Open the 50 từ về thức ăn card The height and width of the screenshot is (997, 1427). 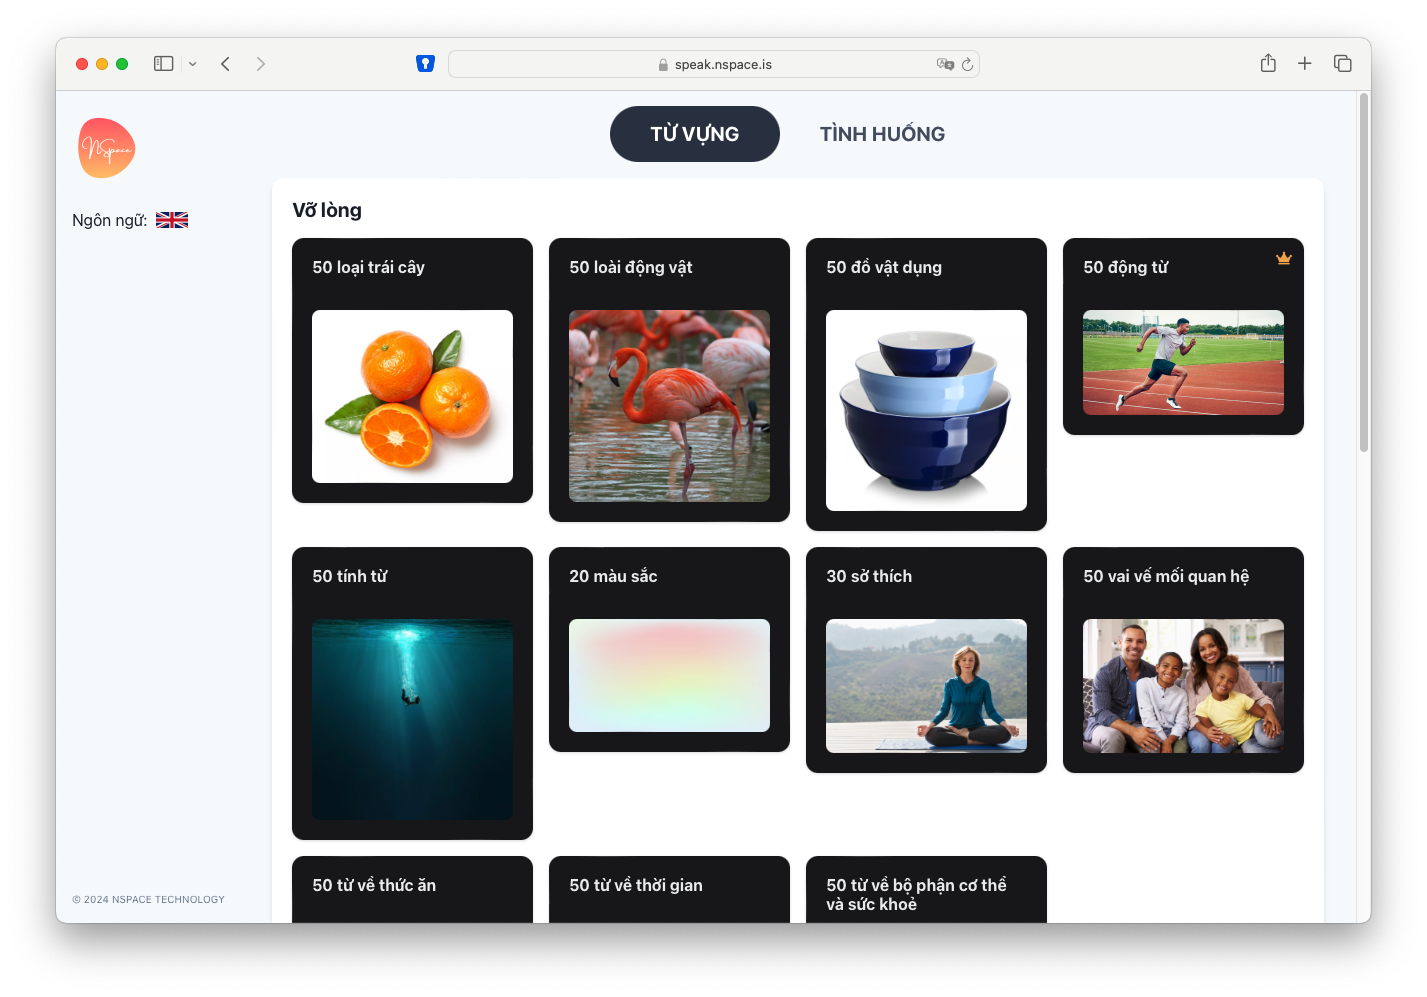tap(412, 889)
